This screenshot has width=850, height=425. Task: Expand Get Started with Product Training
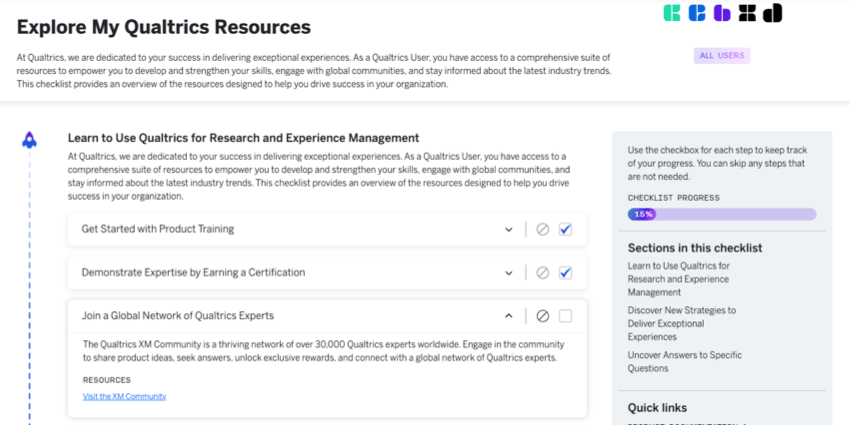tap(509, 229)
